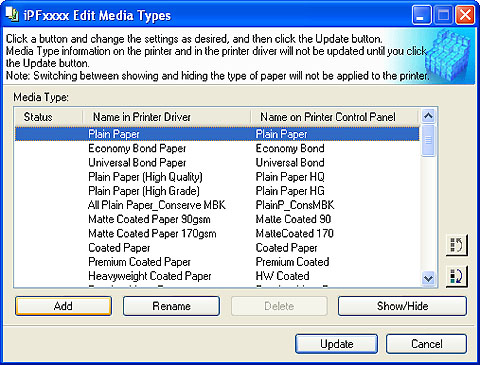Click the Rename button

click(x=171, y=306)
